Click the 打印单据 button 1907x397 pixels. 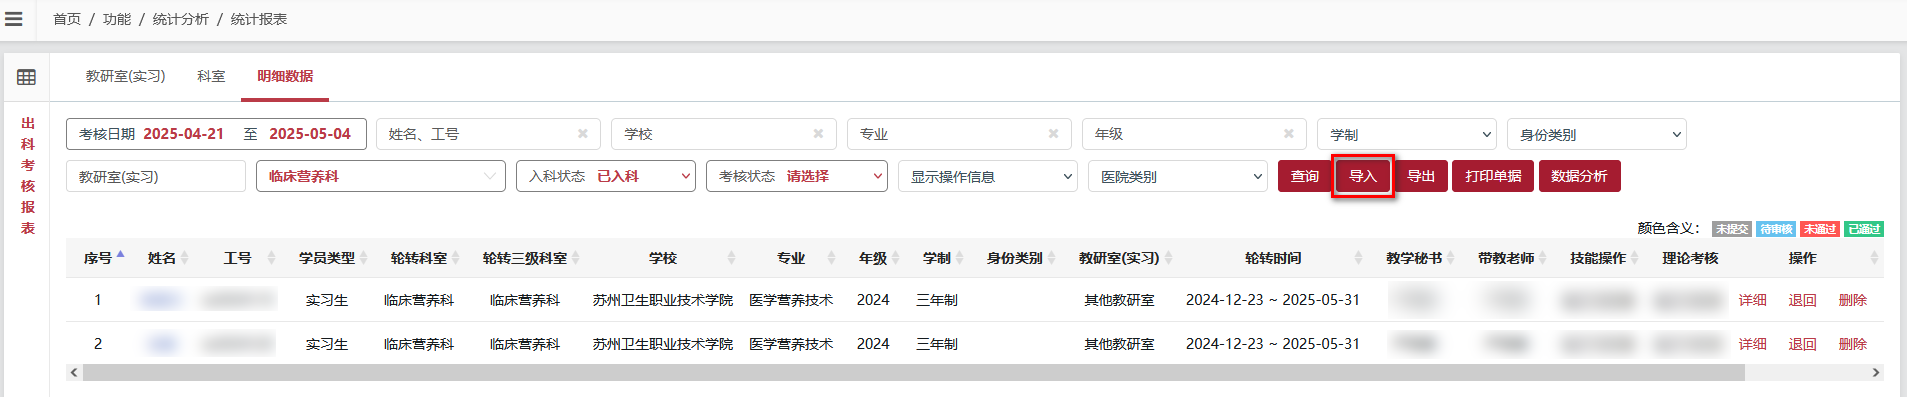pos(1493,176)
